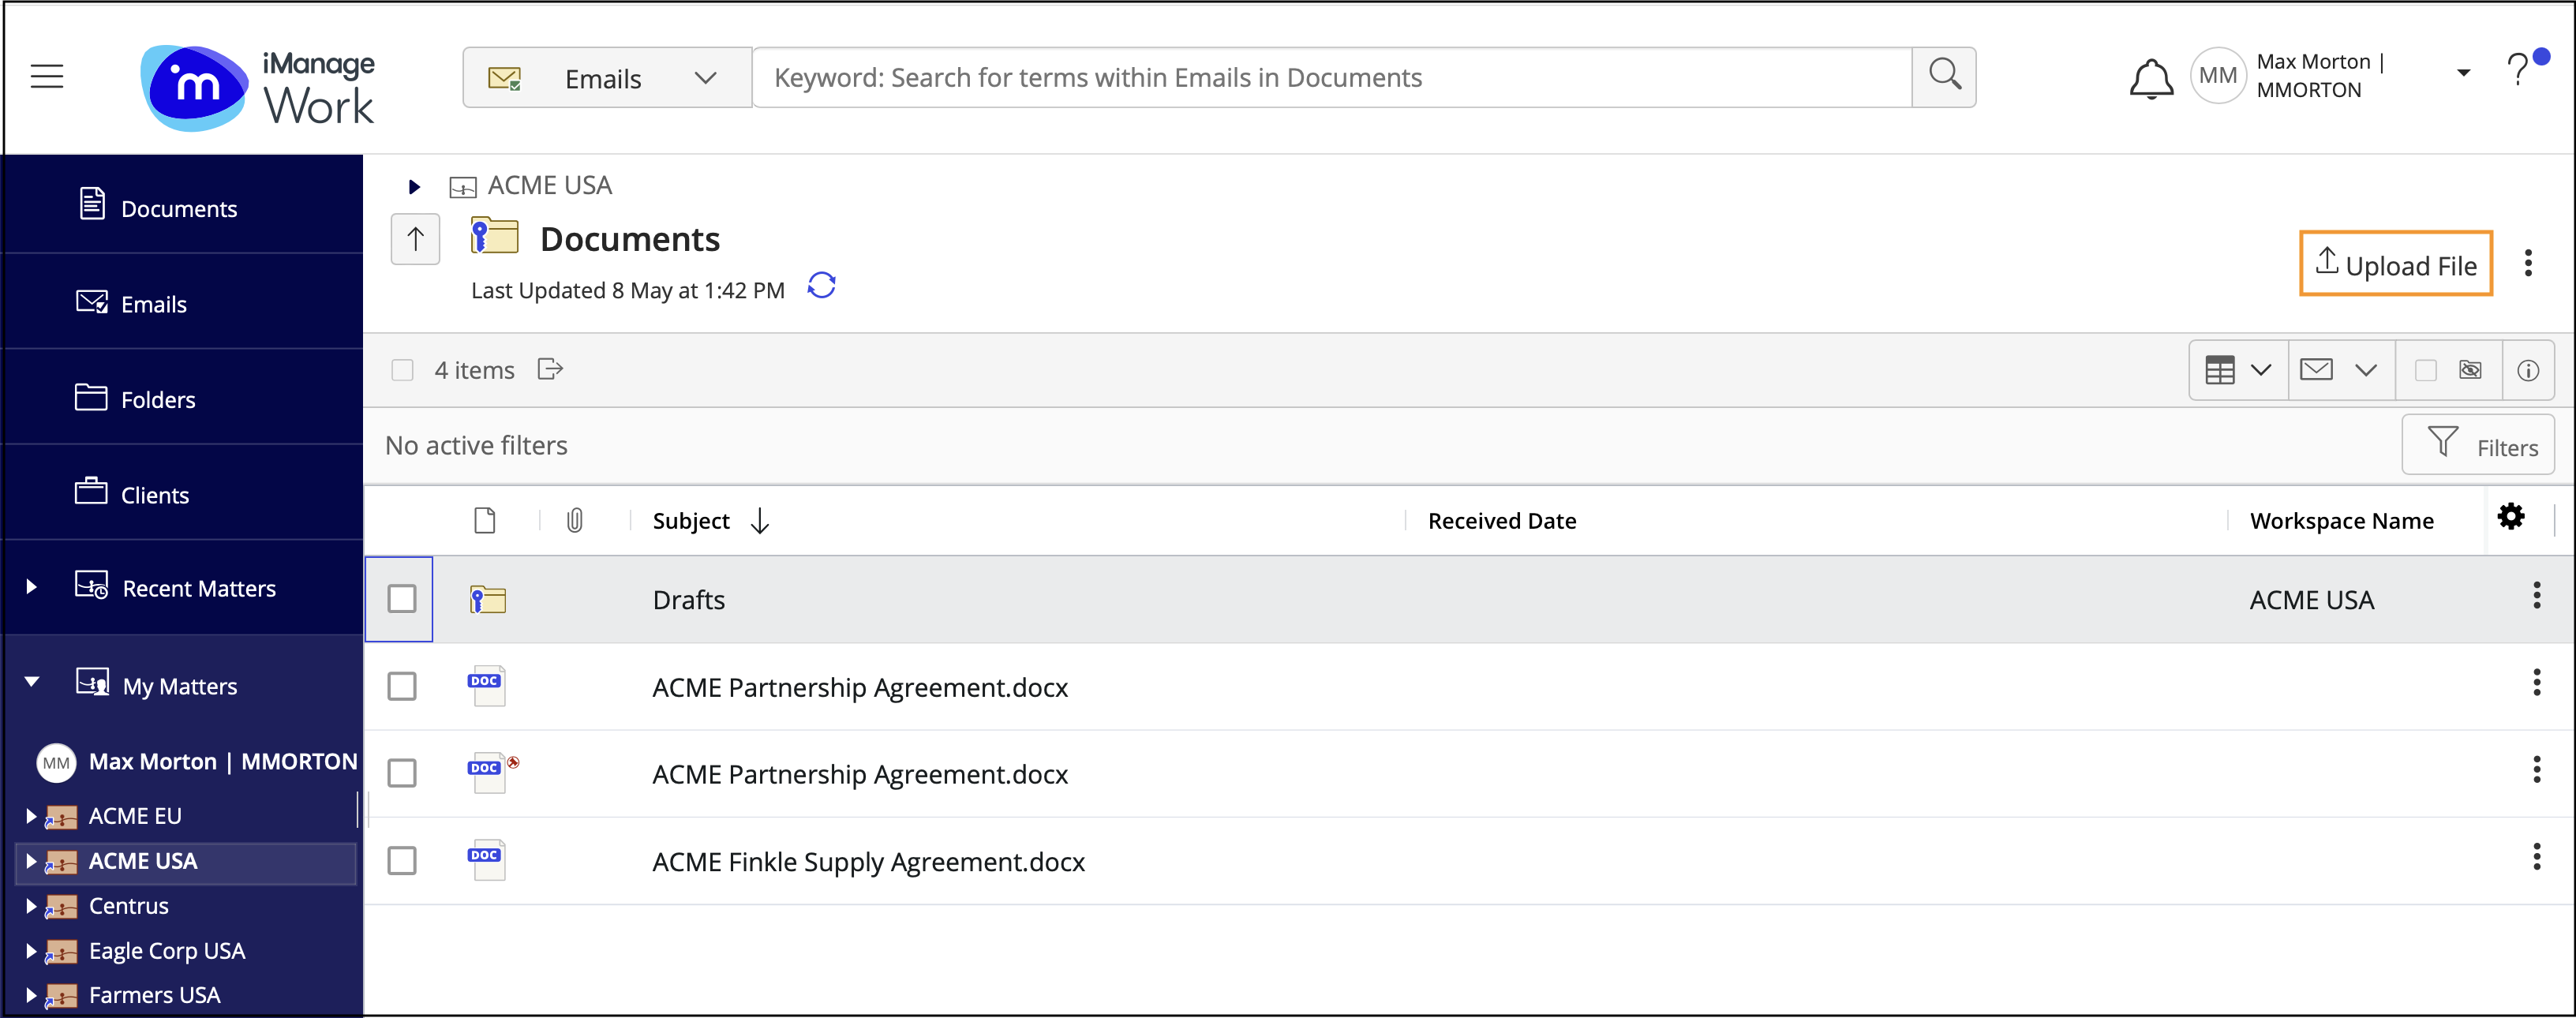Expand the Recent Matters tree

pos(31,587)
